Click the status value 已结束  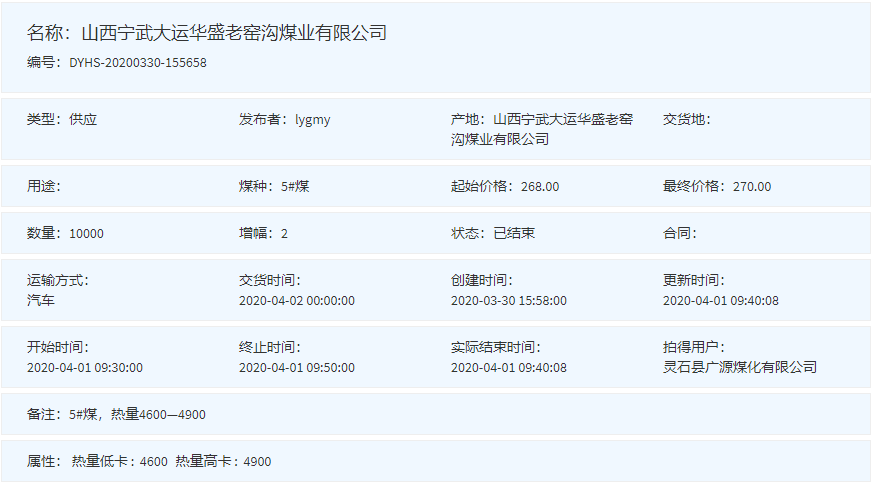[514, 233]
